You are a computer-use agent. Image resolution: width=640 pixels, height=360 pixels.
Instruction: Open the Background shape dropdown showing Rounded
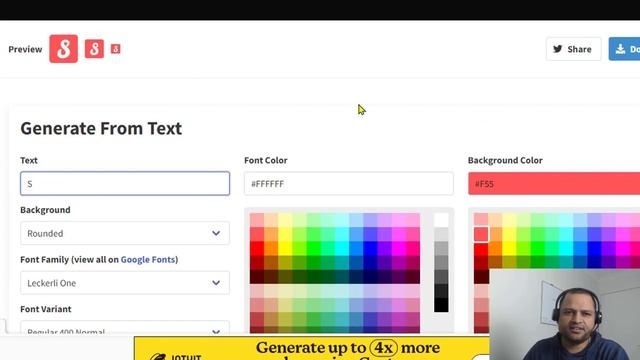coord(125,233)
